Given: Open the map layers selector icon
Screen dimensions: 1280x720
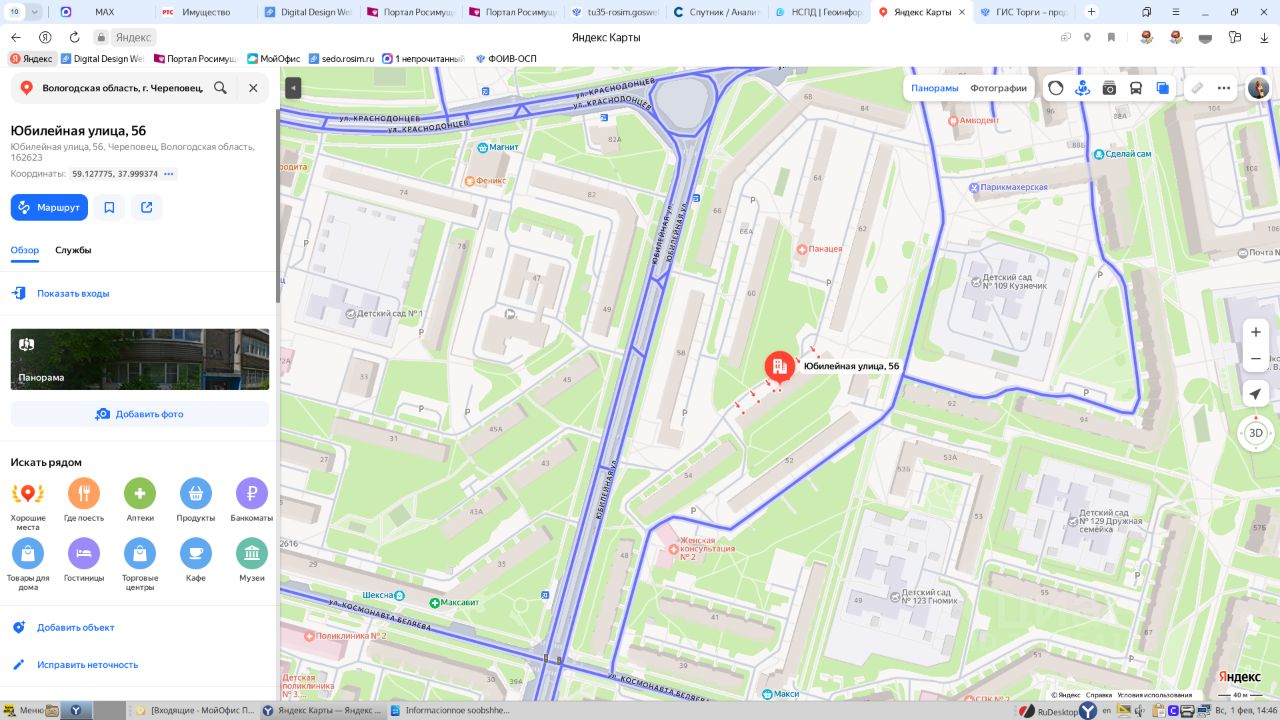Looking at the screenshot, I should coord(1162,88).
